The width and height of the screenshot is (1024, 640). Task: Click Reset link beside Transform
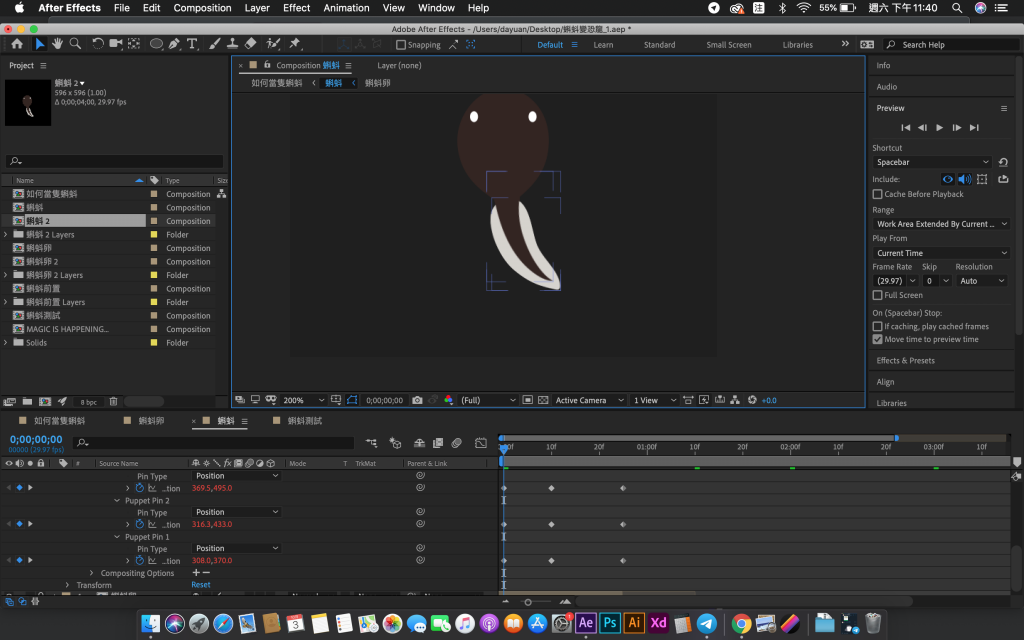(200, 585)
